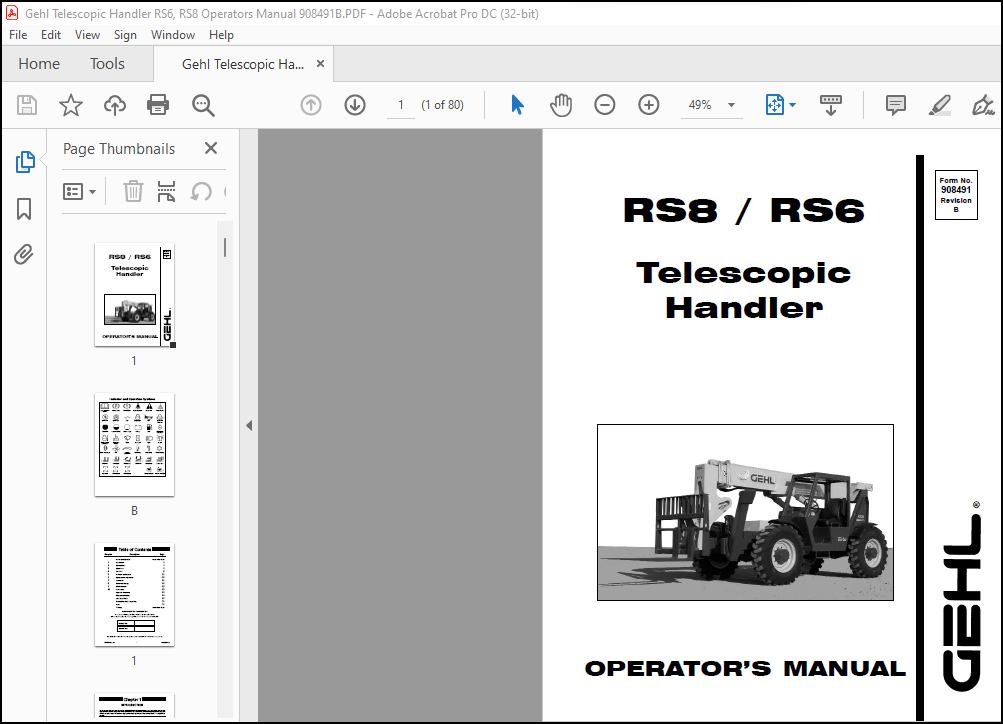
Task: Open the Find text magnifier tool
Action: tap(203, 105)
